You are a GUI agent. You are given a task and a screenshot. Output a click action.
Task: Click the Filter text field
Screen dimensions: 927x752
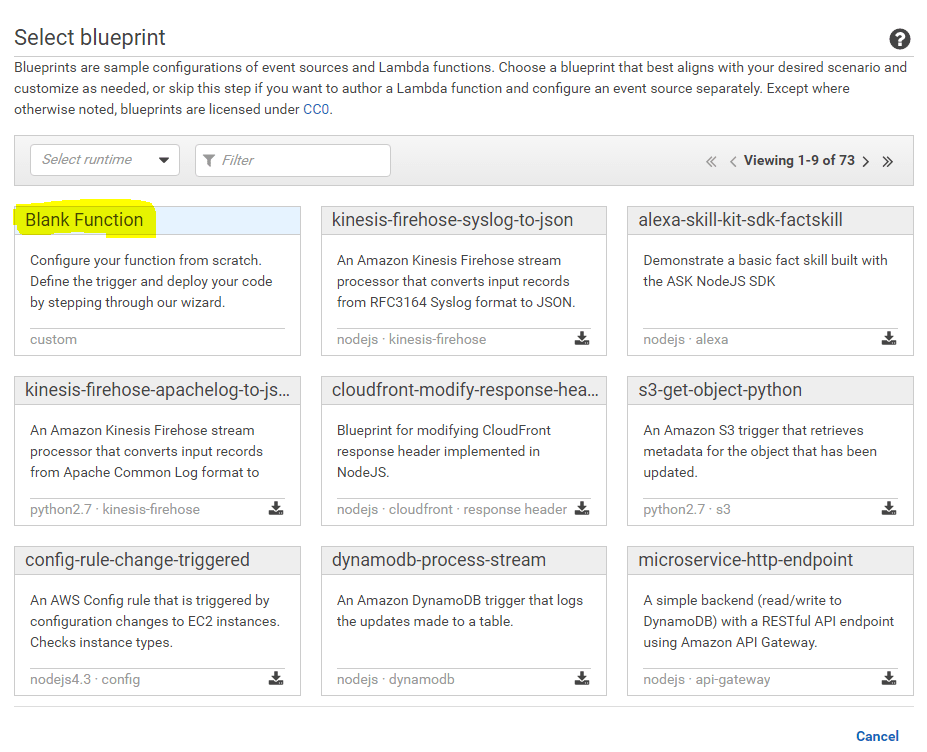coord(293,160)
